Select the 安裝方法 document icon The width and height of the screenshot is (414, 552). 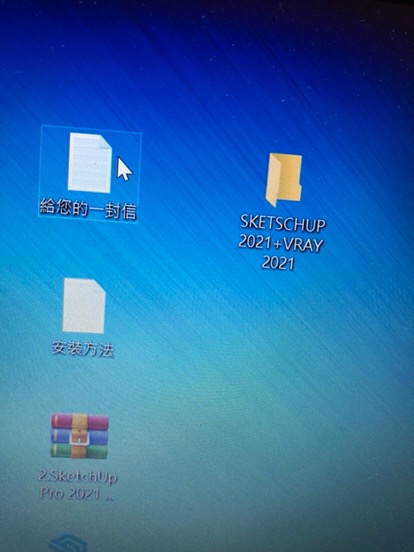[84, 306]
